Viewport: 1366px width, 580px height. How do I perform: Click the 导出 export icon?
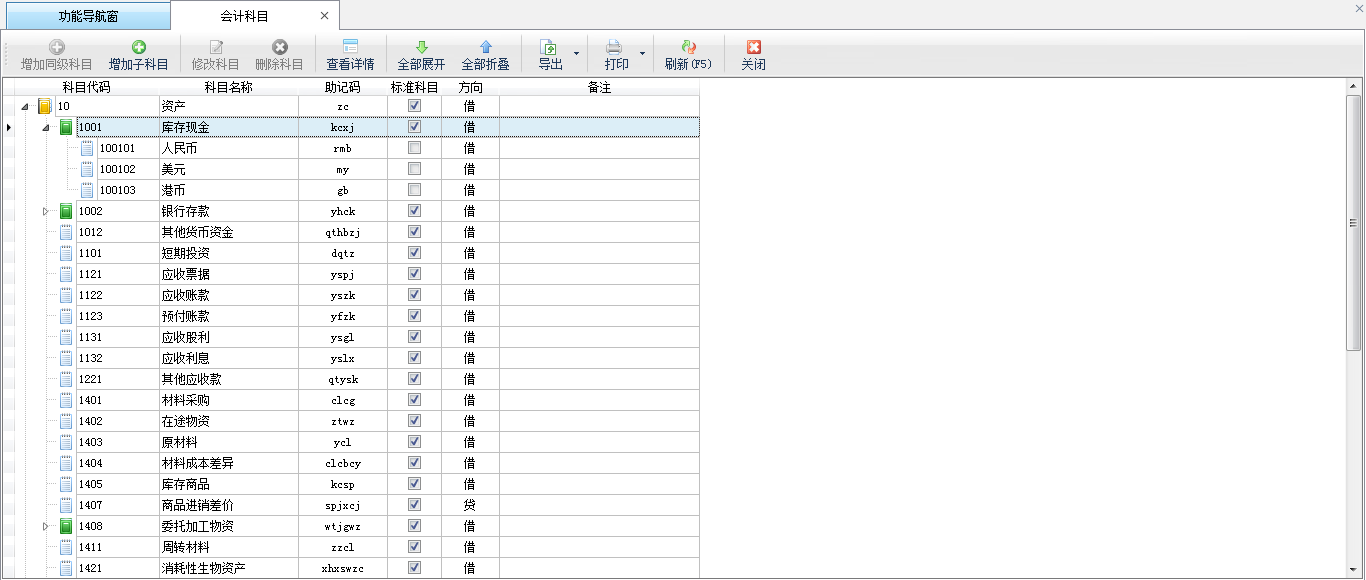point(549,48)
